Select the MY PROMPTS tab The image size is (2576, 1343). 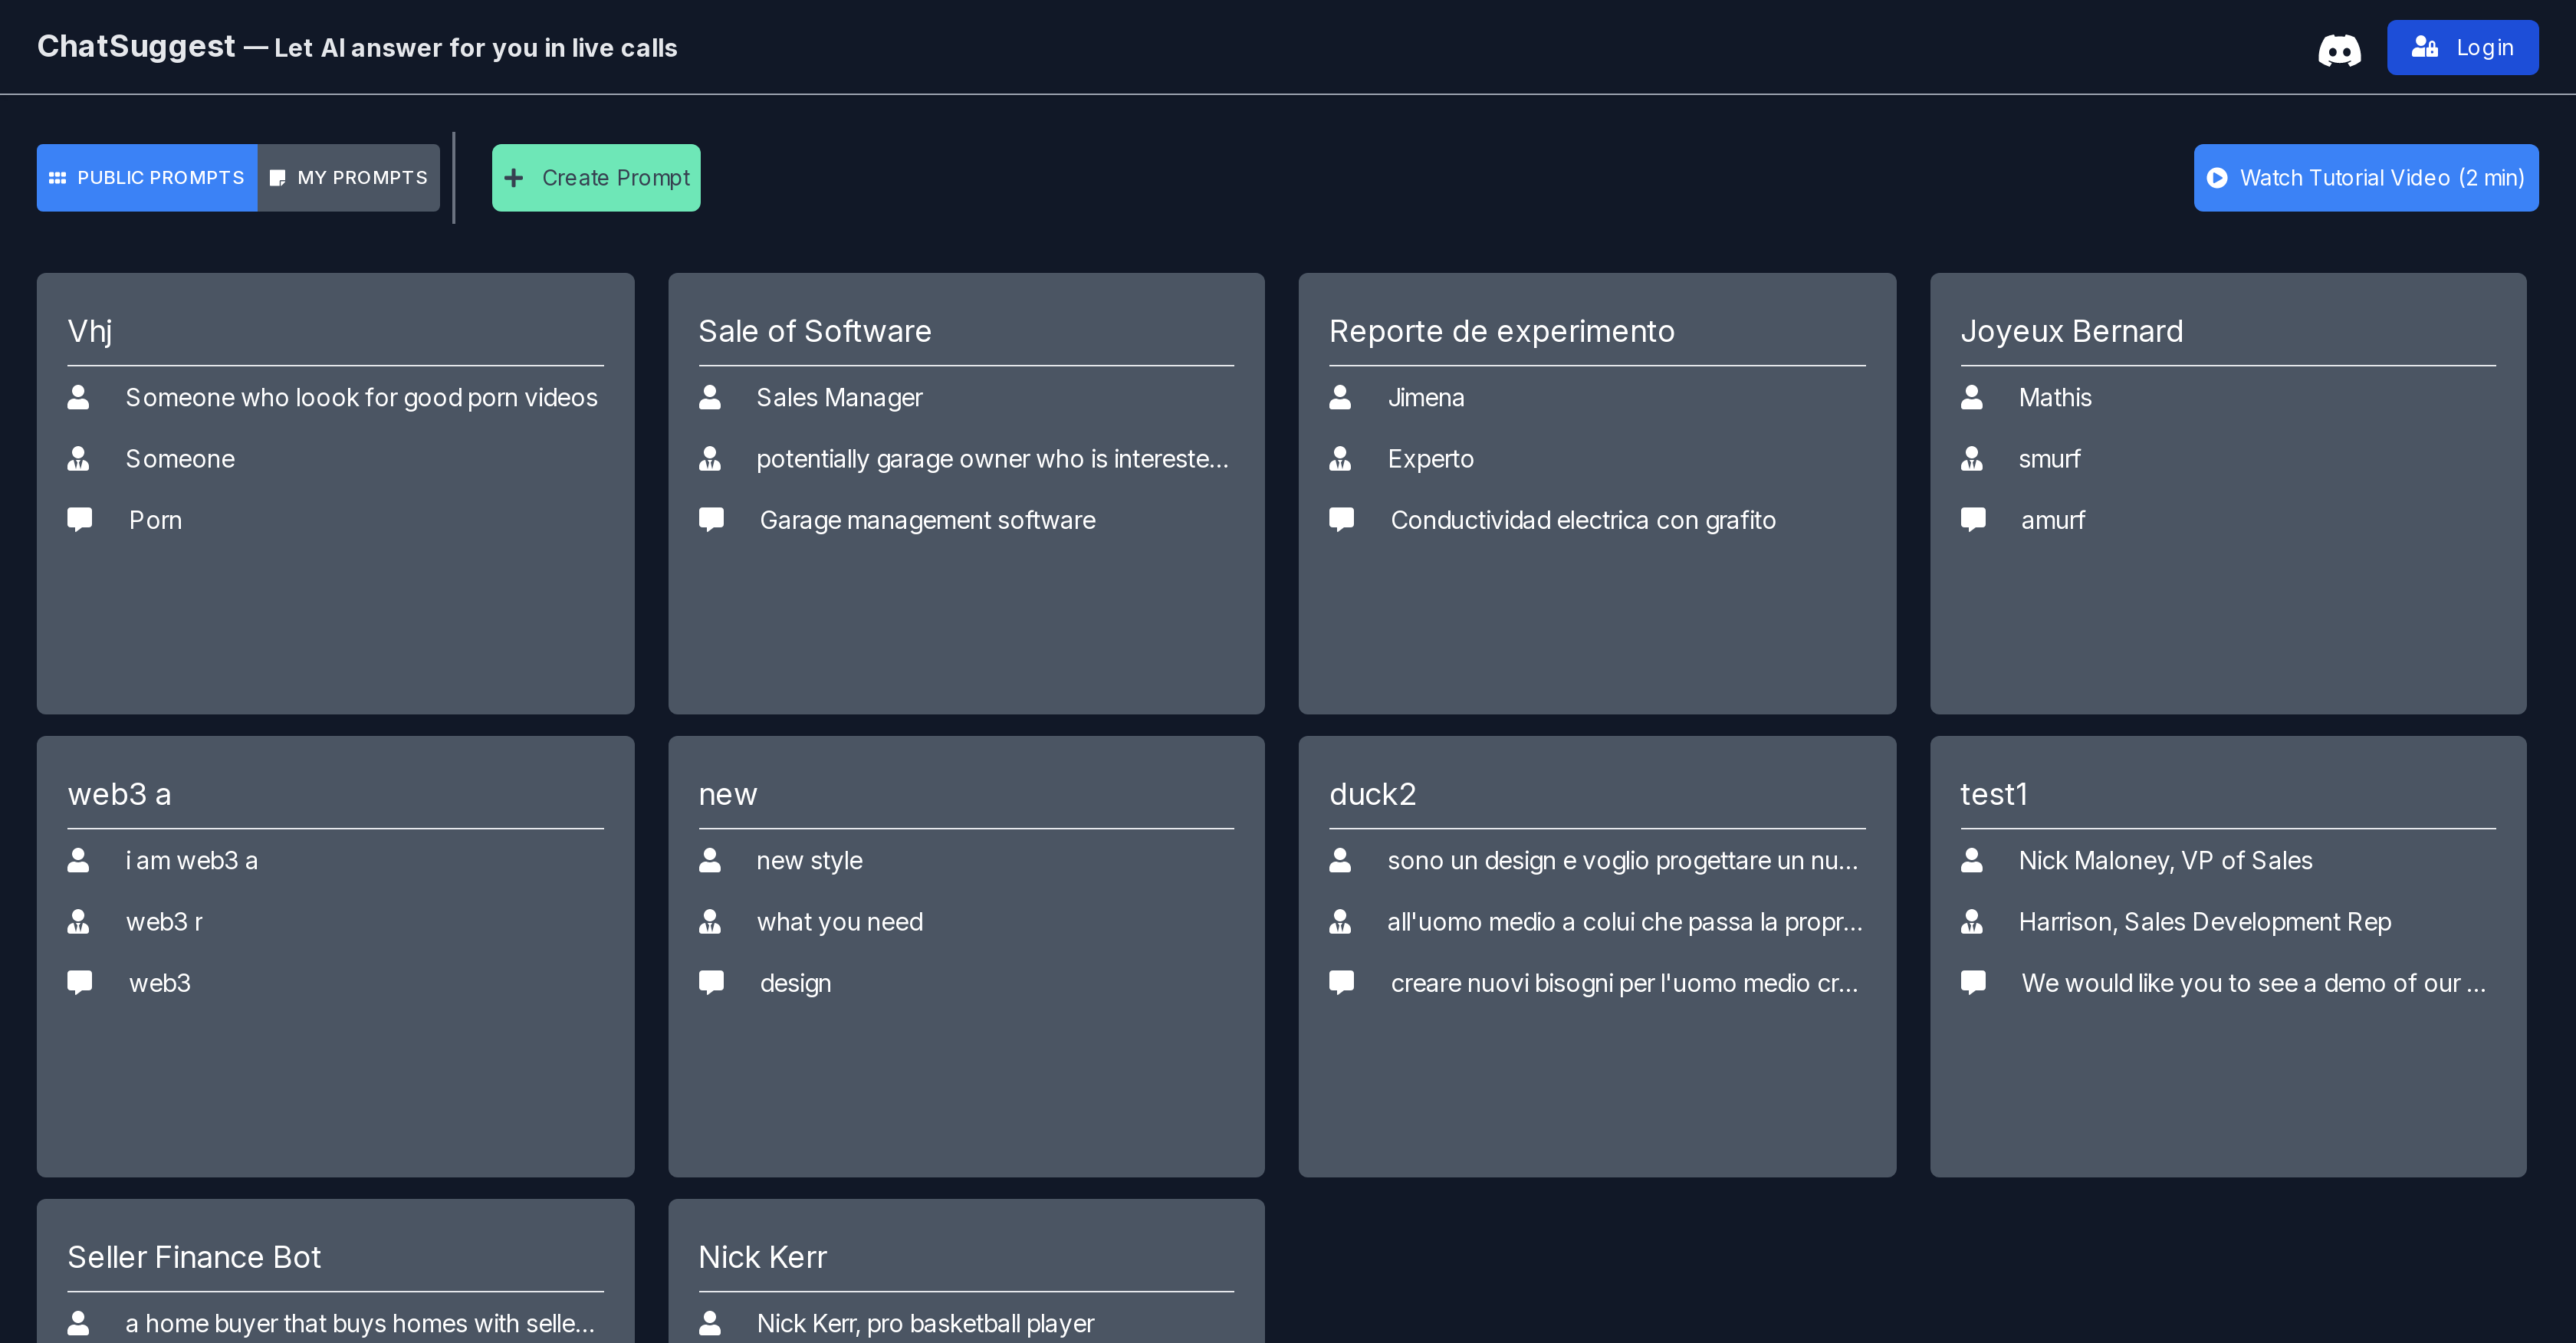(x=347, y=177)
